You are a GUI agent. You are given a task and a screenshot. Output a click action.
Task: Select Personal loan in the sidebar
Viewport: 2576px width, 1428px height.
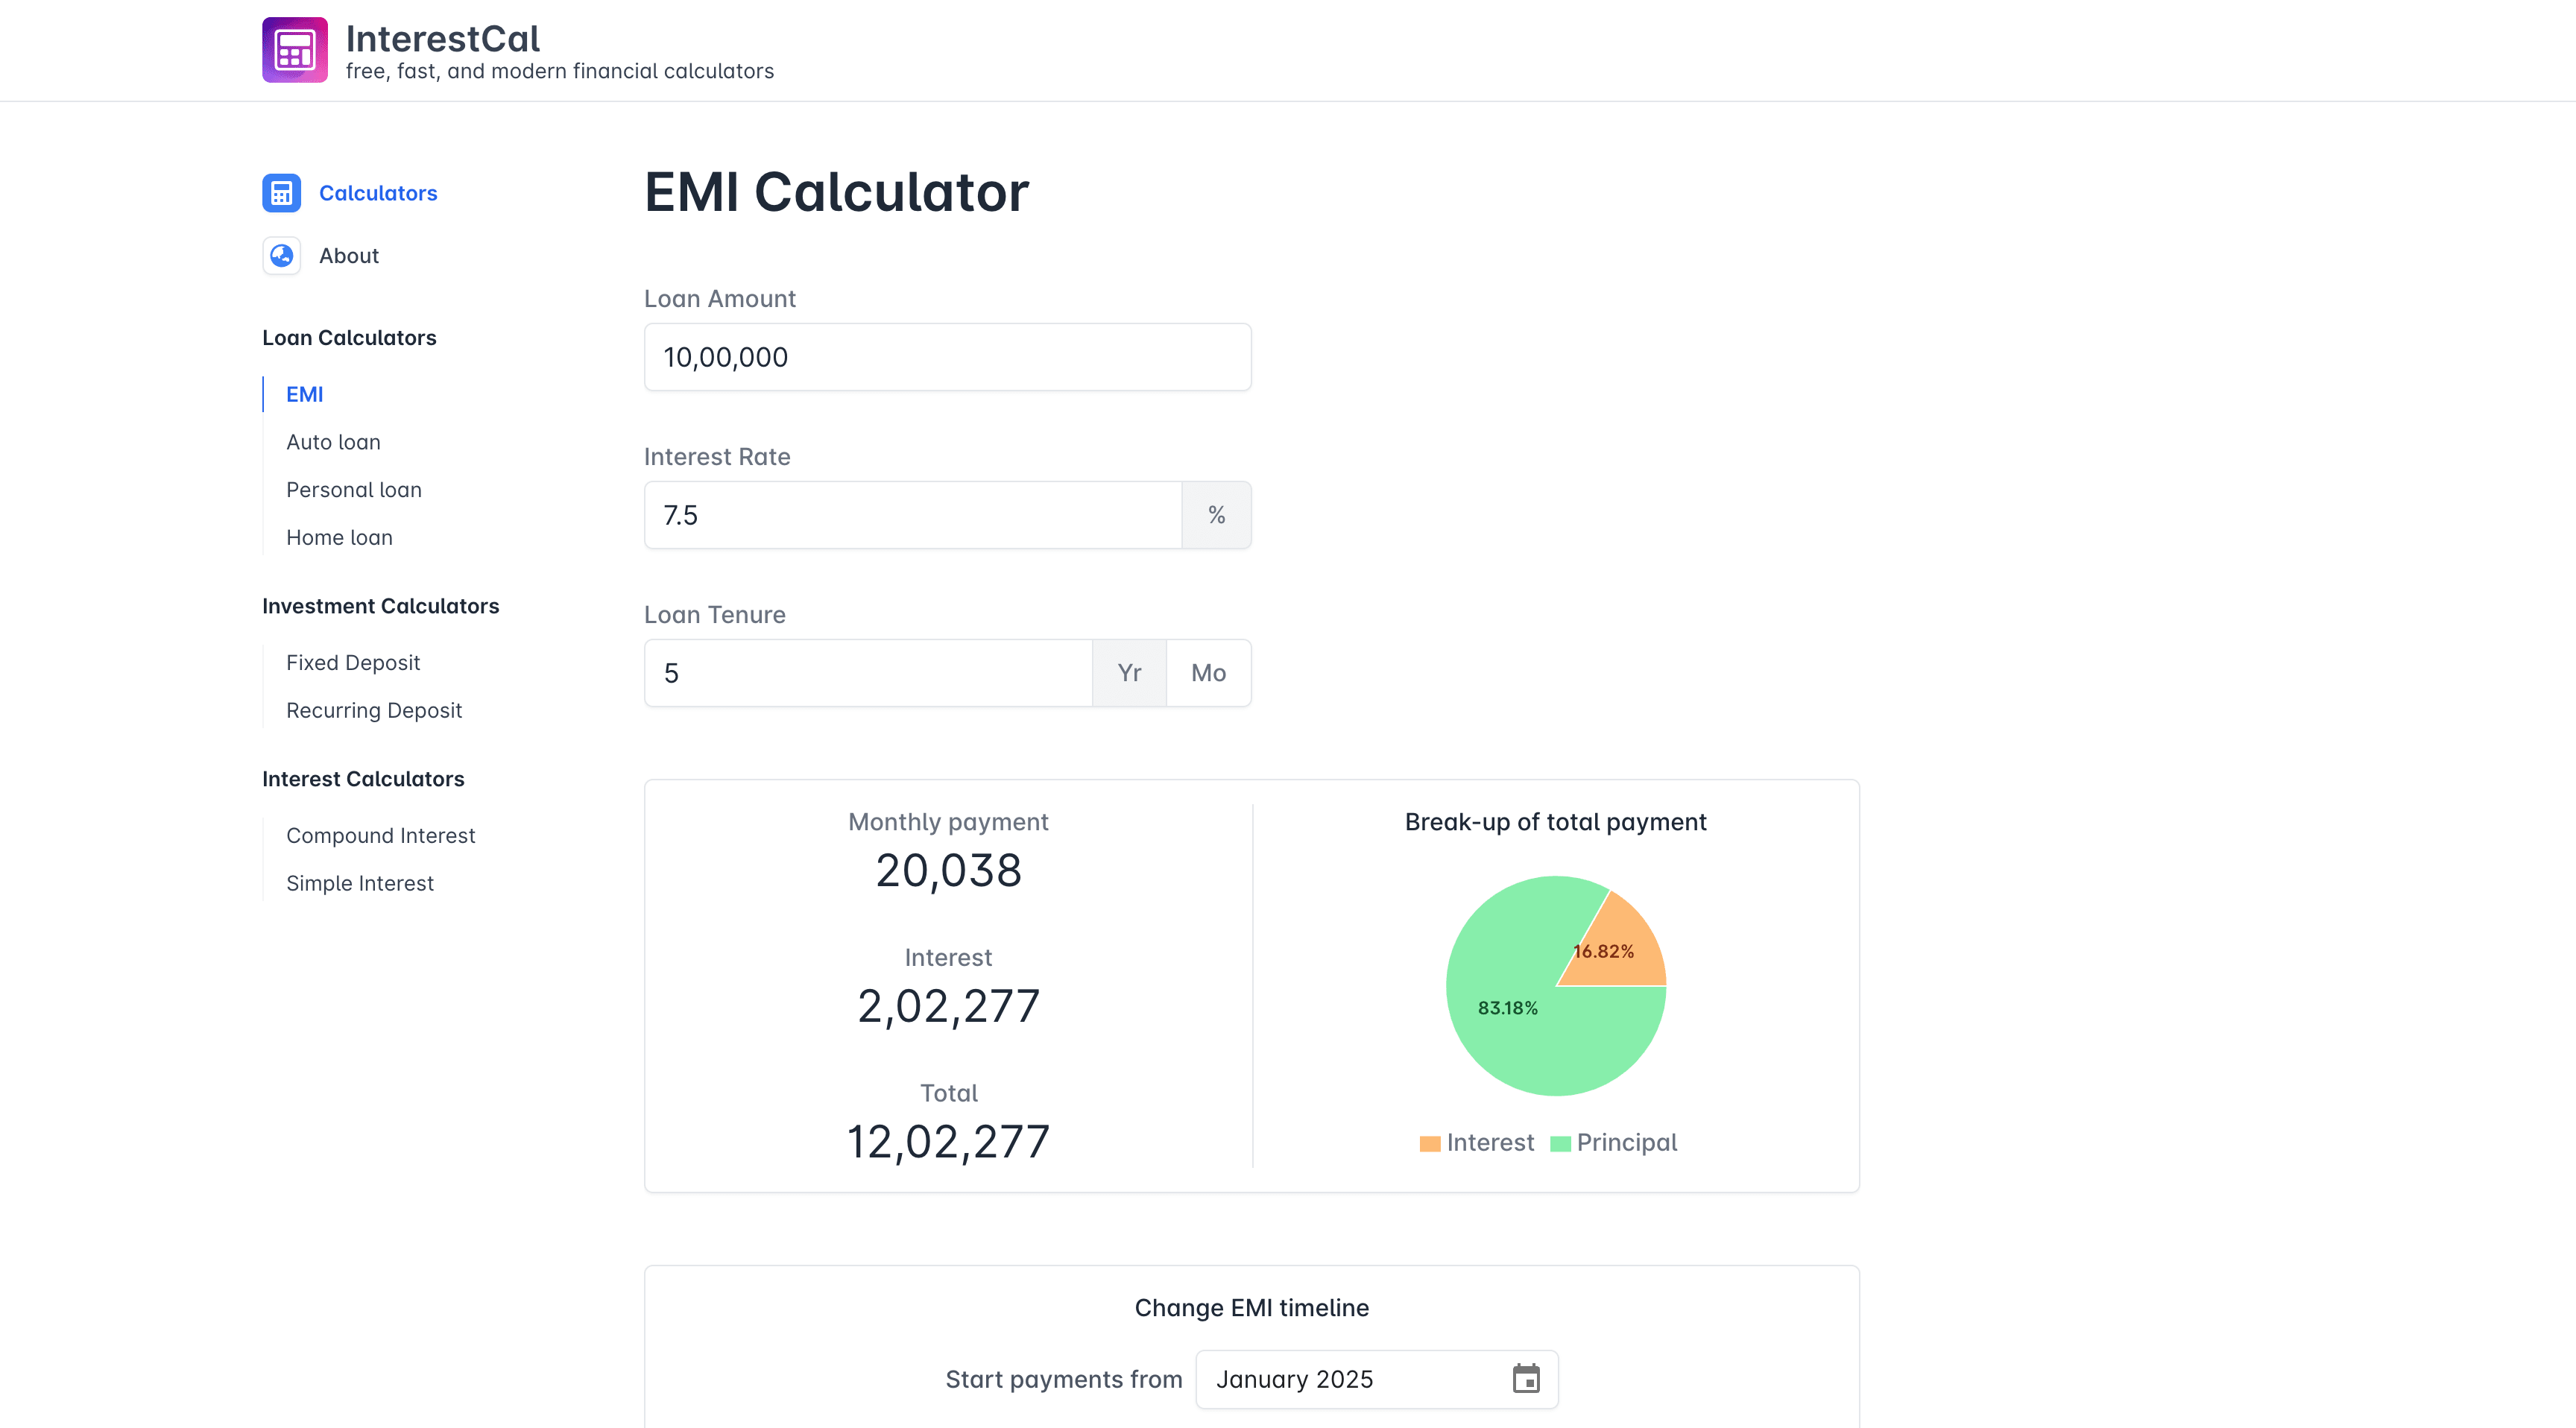pos(354,490)
